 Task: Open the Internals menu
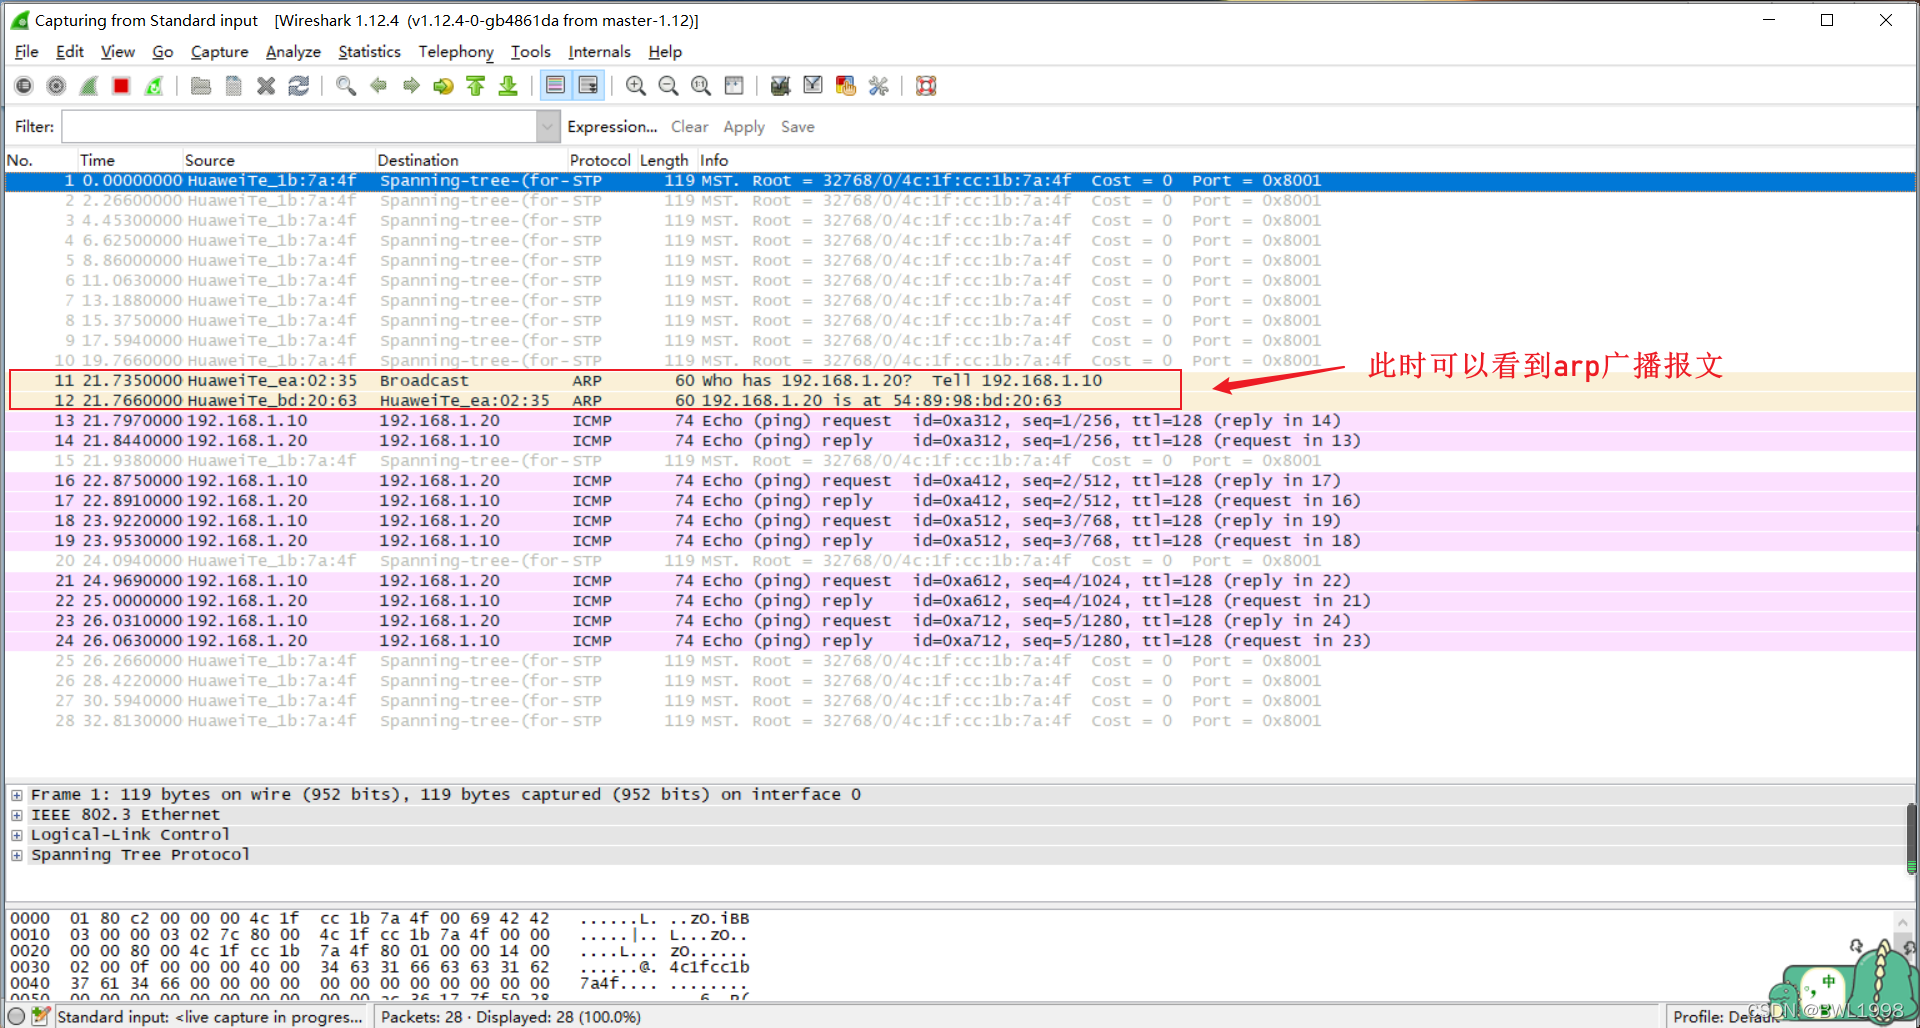tap(599, 52)
